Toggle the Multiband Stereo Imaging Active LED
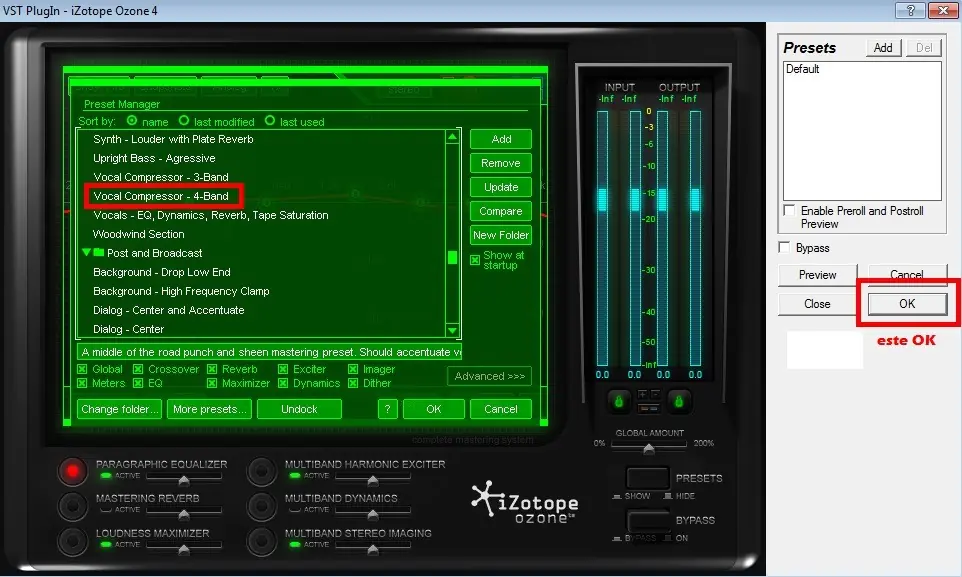The image size is (962, 577). pyautogui.click(x=294, y=544)
